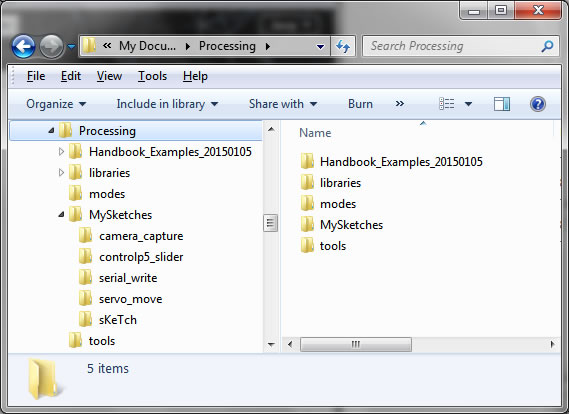This screenshot has width=569, height=414.
Task: Open the Edit menu
Action: pos(71,76)
